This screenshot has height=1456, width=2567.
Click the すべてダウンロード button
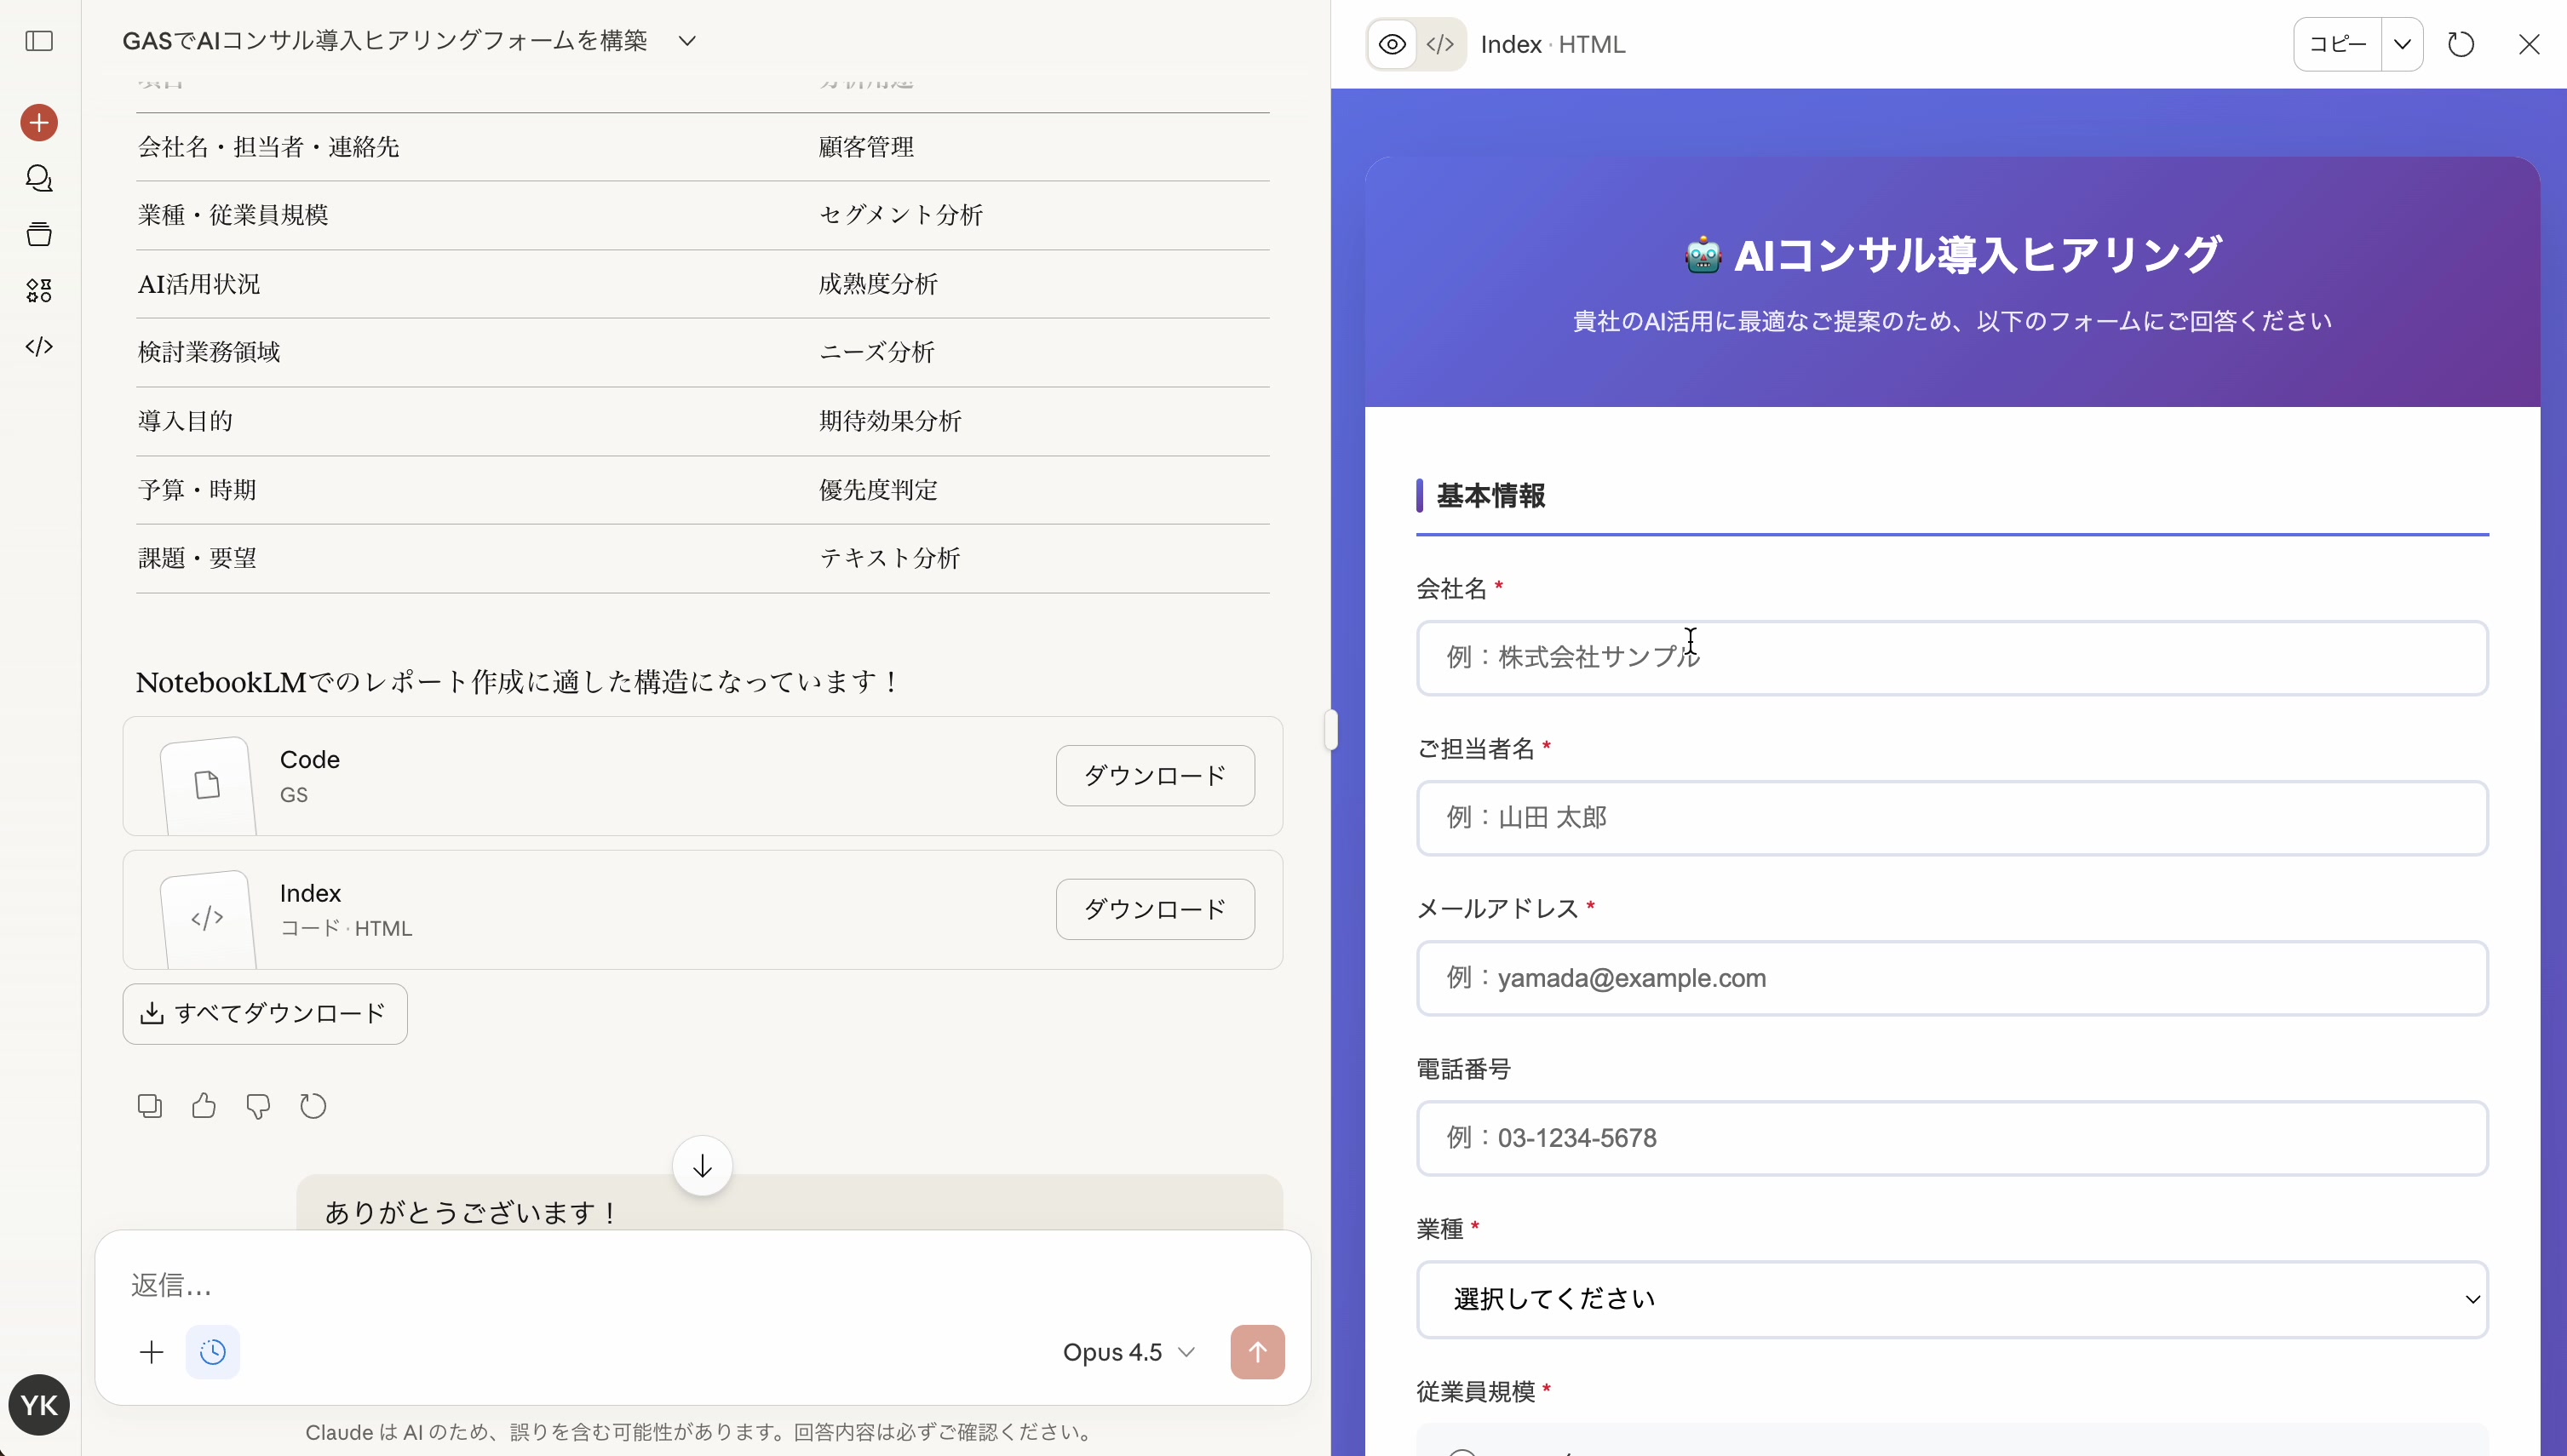(264, 1013)
